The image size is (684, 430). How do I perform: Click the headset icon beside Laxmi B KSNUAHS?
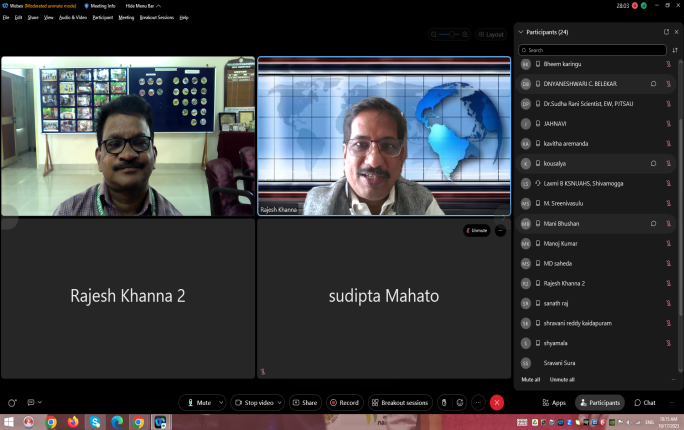pyautogui.click(x=538, y=184)
